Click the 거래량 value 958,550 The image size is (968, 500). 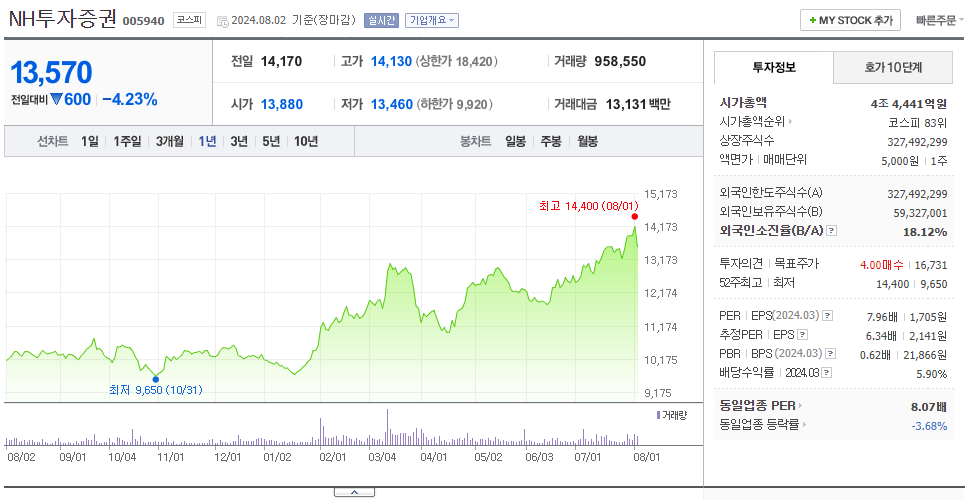pos(620,62)
